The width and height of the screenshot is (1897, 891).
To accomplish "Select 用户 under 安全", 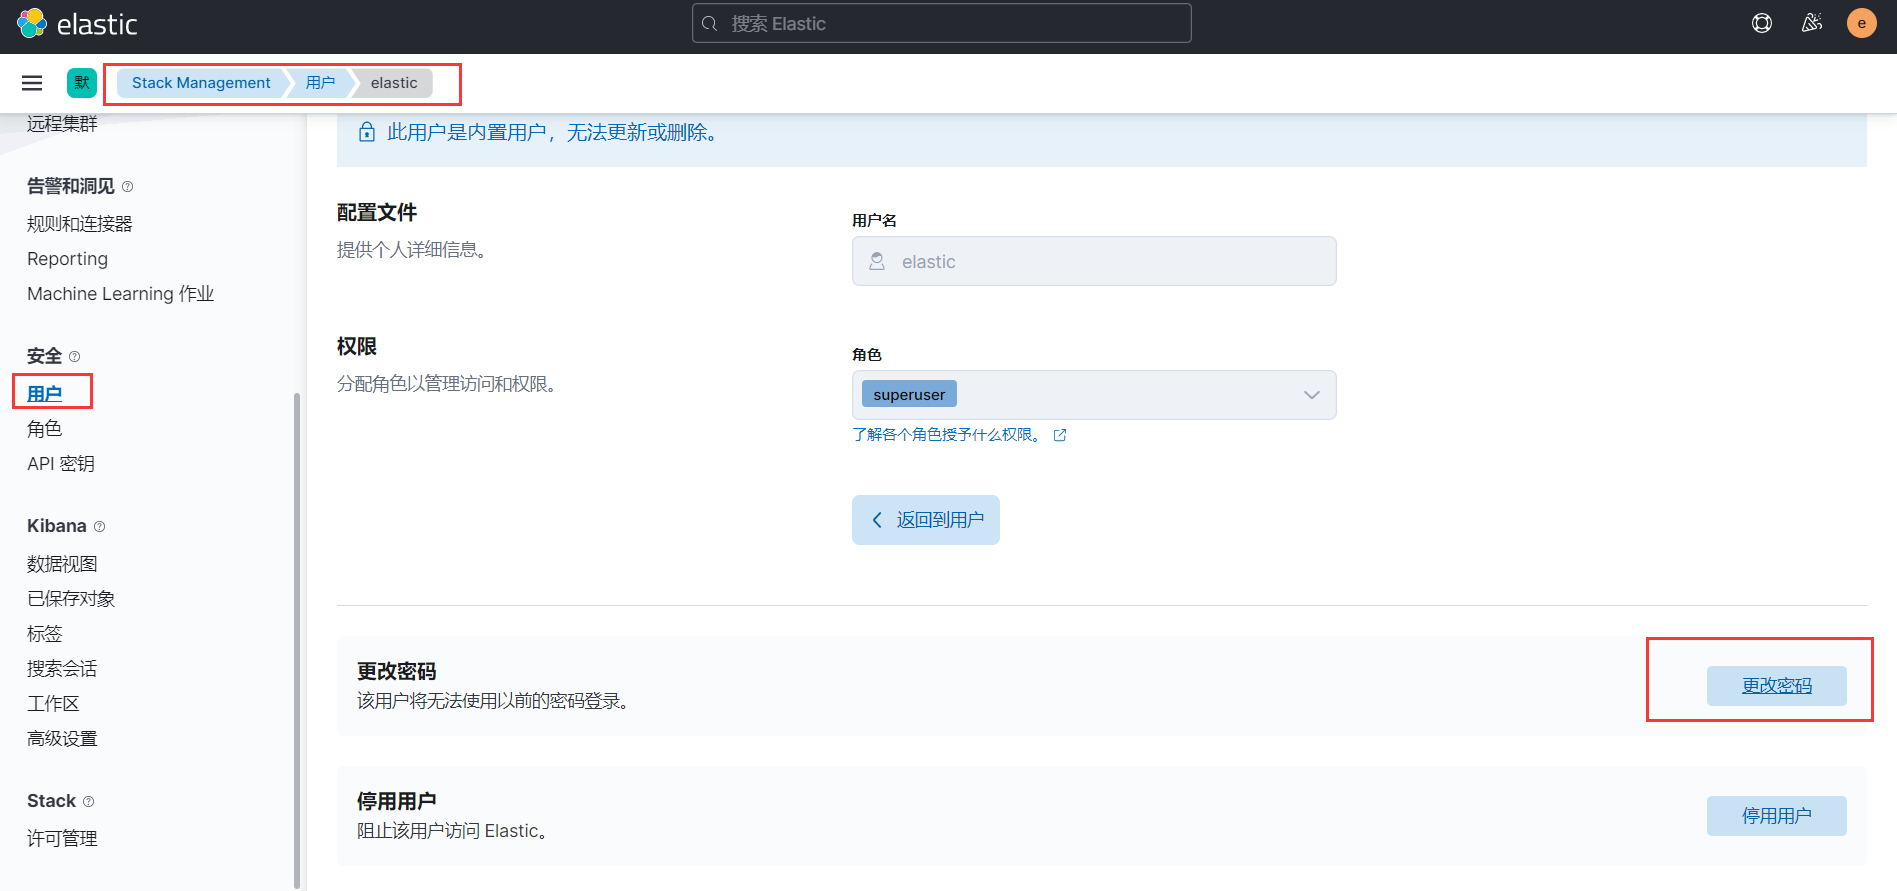I will click(x=45, y=394).
